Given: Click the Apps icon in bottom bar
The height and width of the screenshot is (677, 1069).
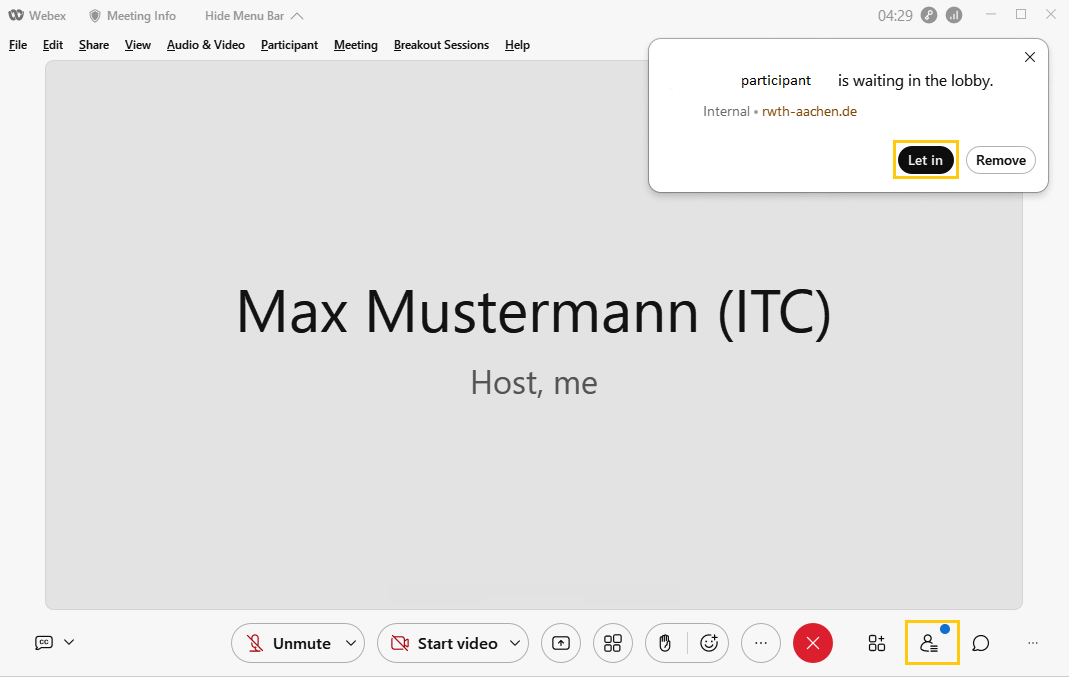Looking at the screenshot, I should (x=877, y=643).
